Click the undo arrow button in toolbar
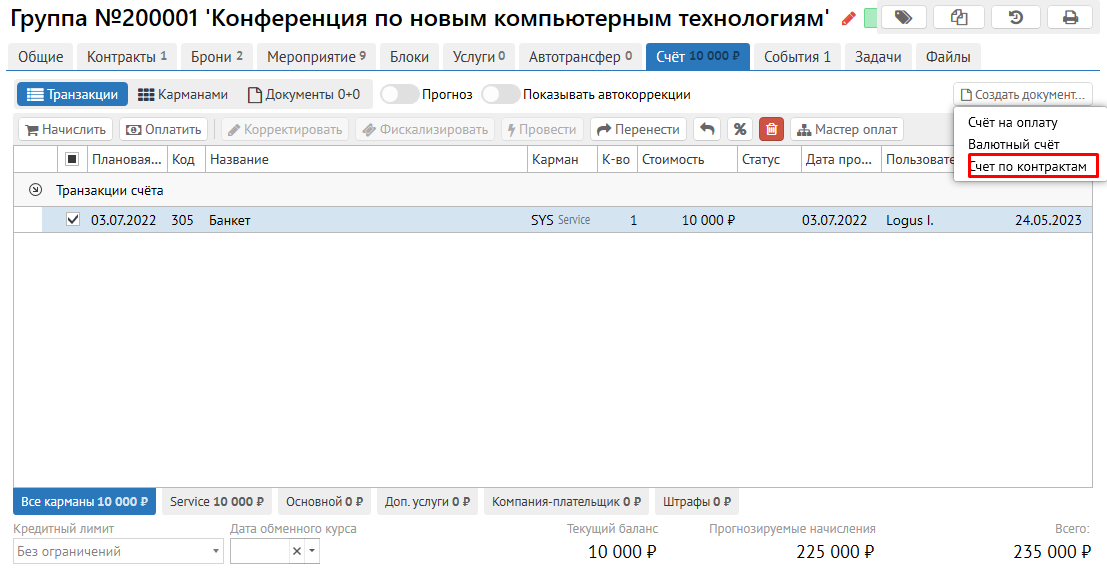 [707, 129]
